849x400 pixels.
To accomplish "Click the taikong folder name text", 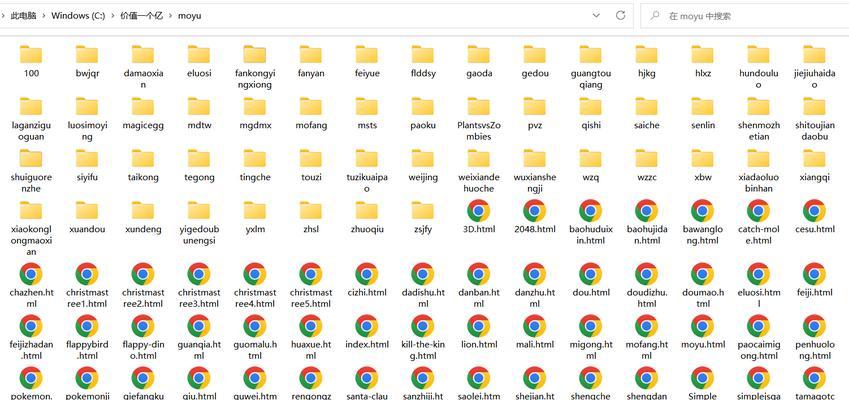I will (x=143, y=177).
